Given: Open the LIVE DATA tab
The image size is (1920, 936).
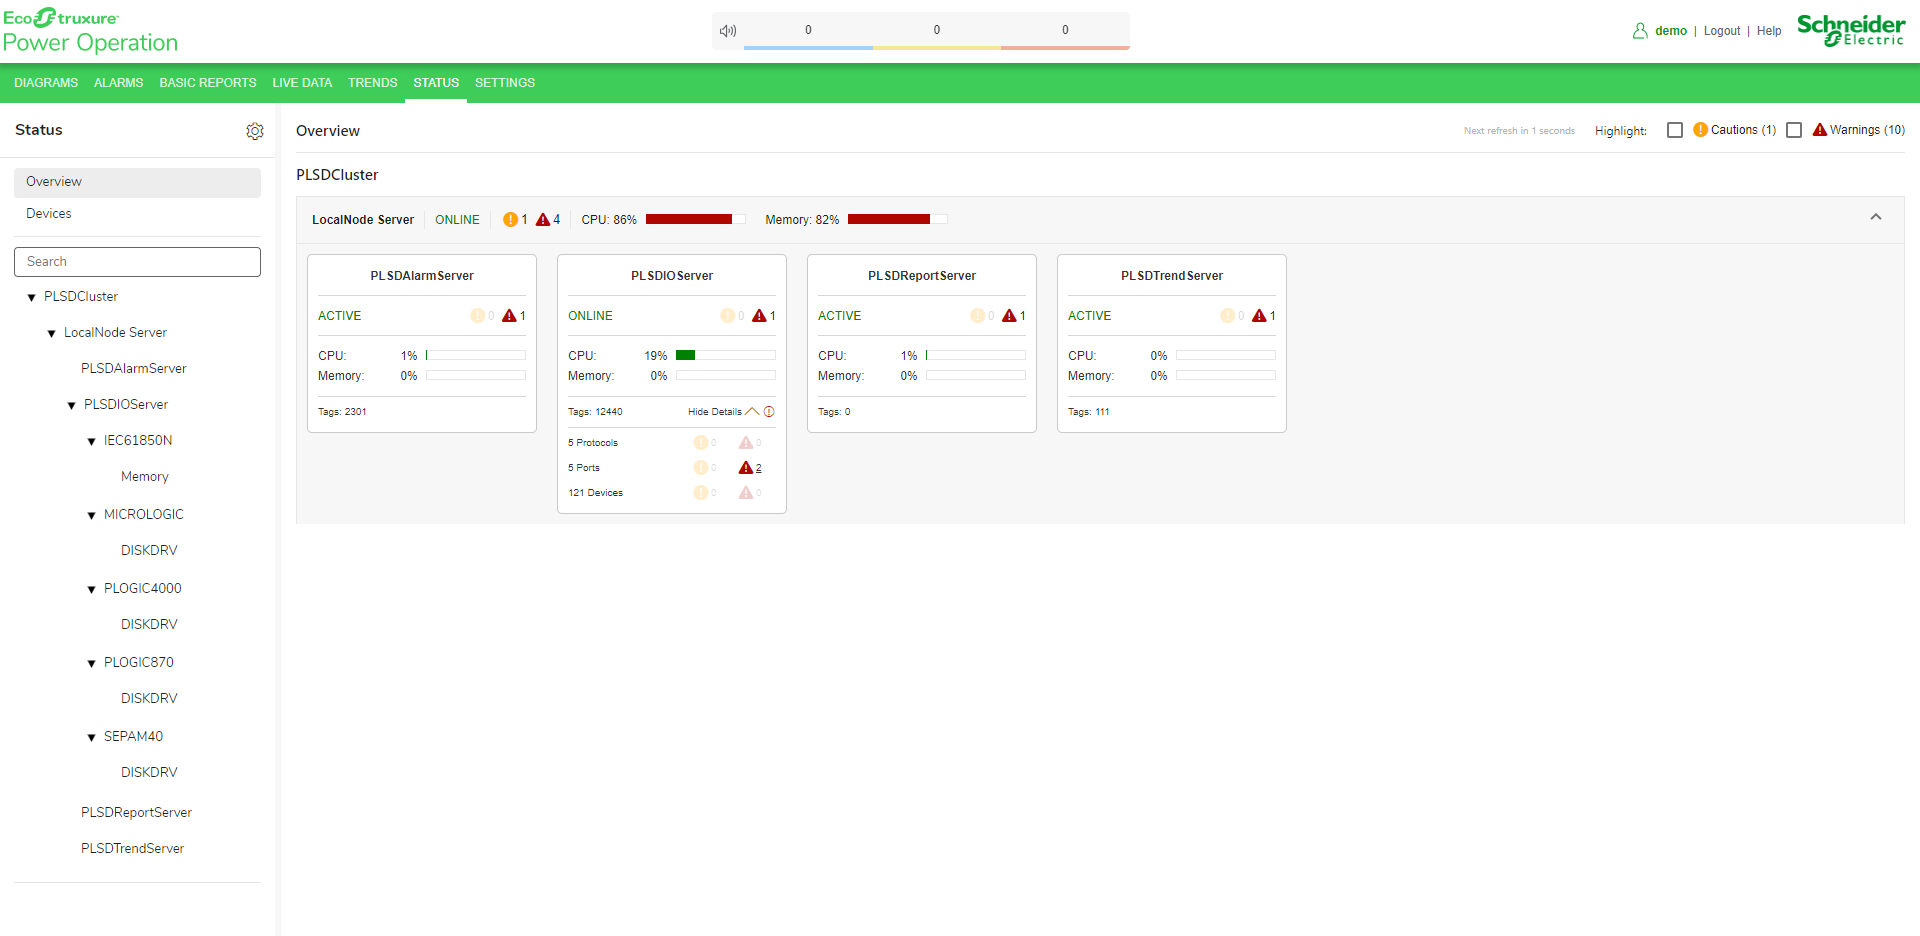Looking at the screenshot, I should (302, 83).
